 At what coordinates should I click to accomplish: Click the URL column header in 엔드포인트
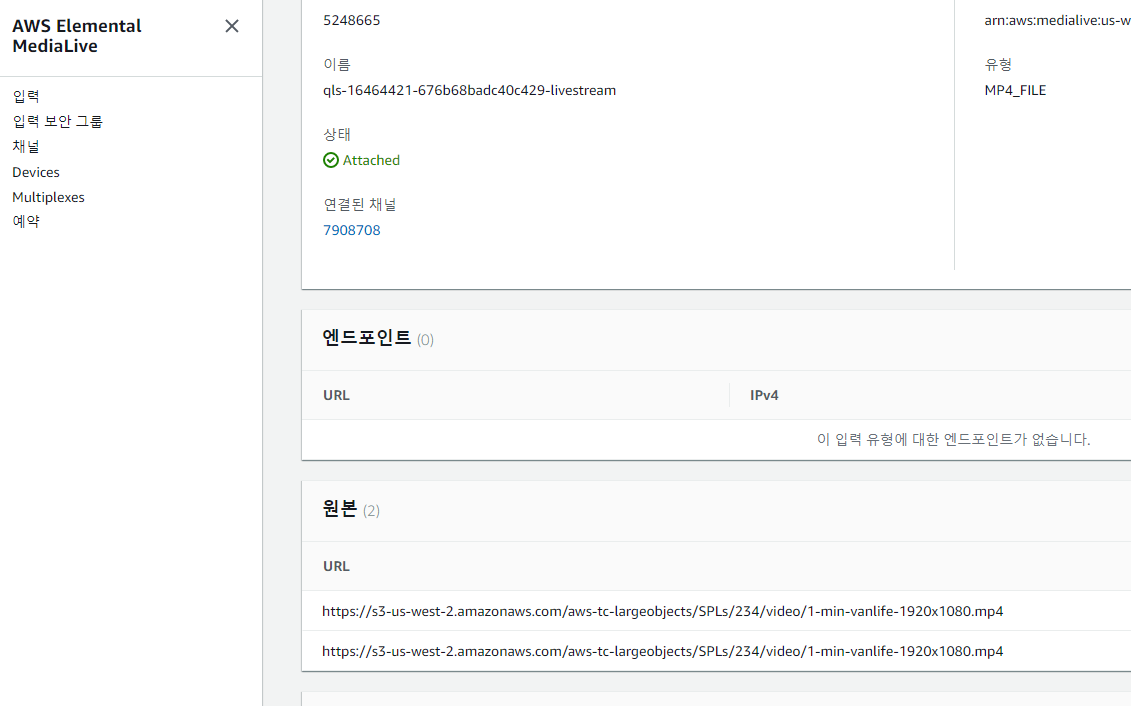coord(336,395)
